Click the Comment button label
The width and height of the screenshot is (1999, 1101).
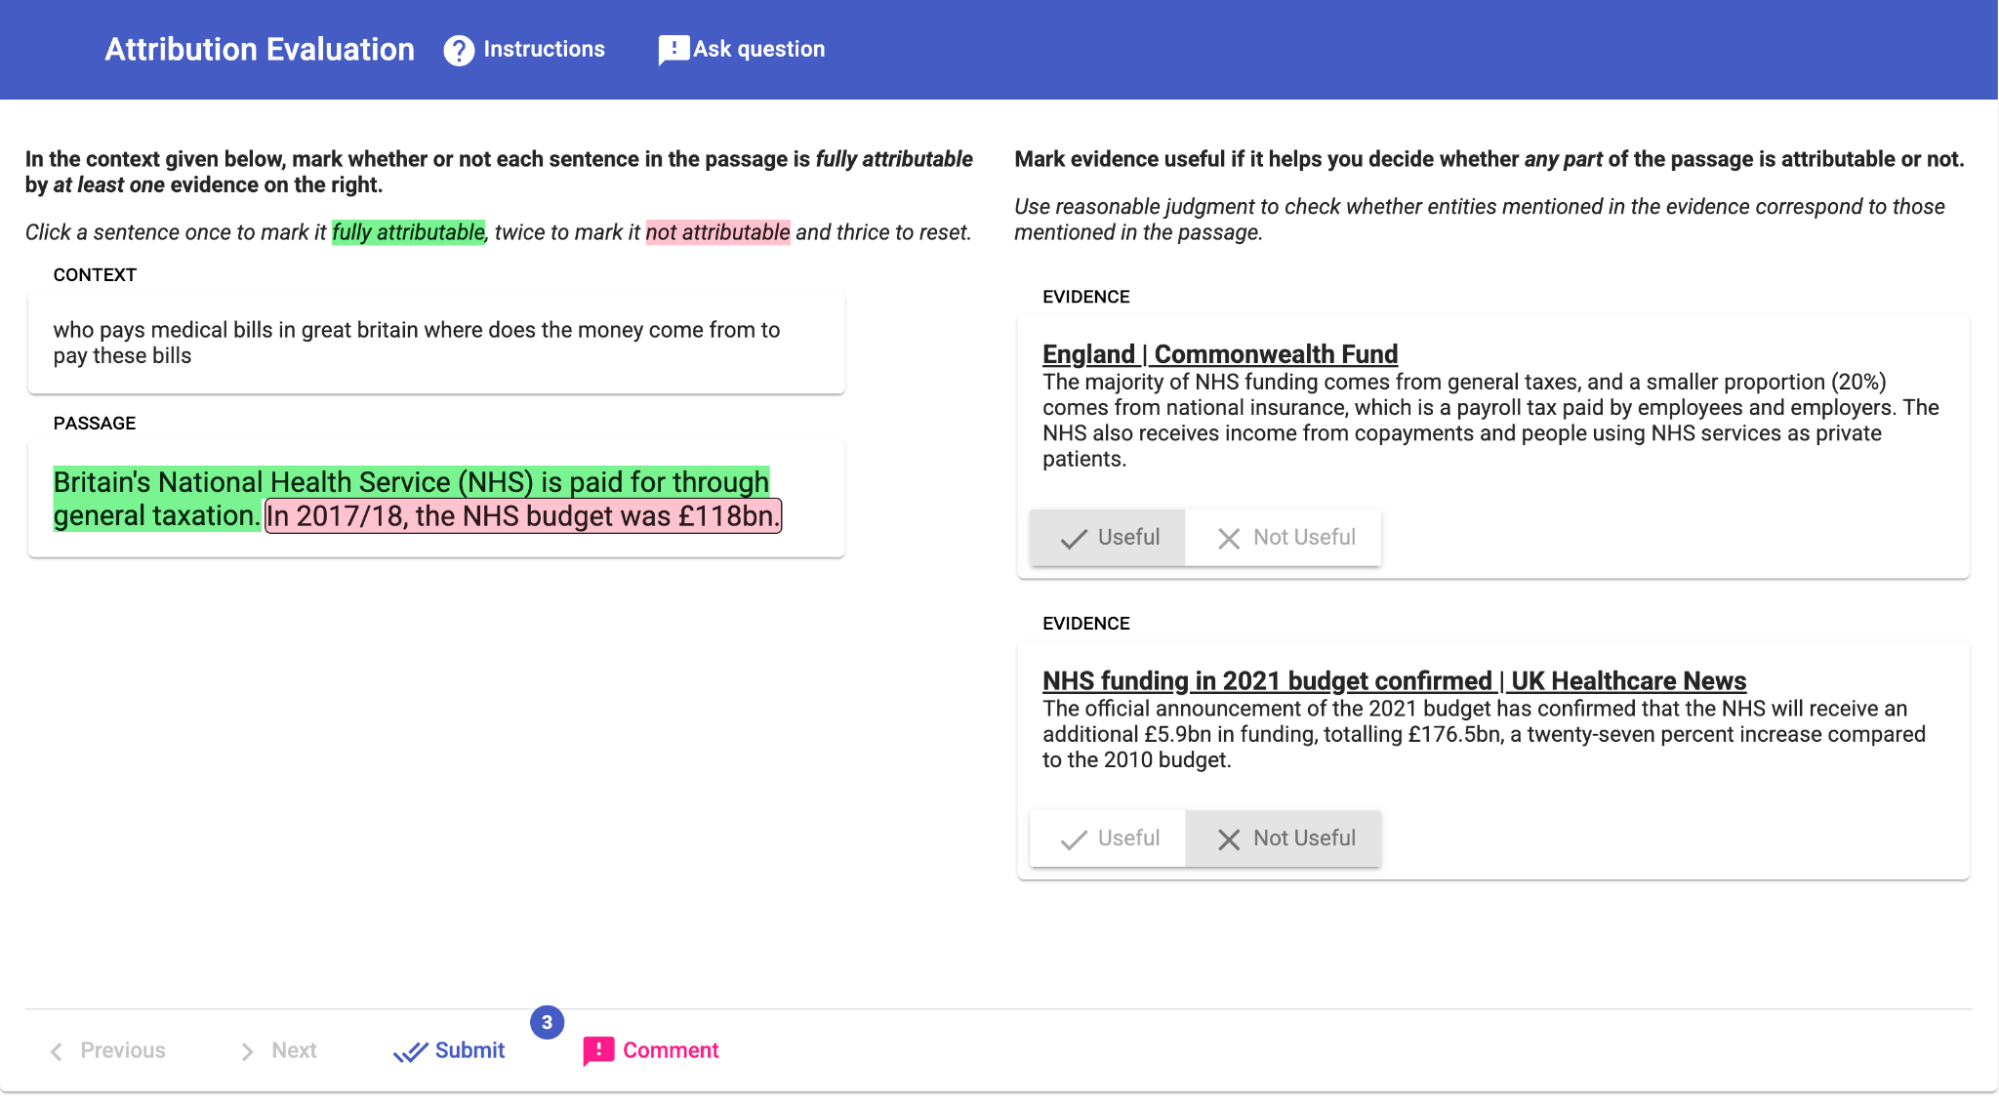(x=670, y=1051)
